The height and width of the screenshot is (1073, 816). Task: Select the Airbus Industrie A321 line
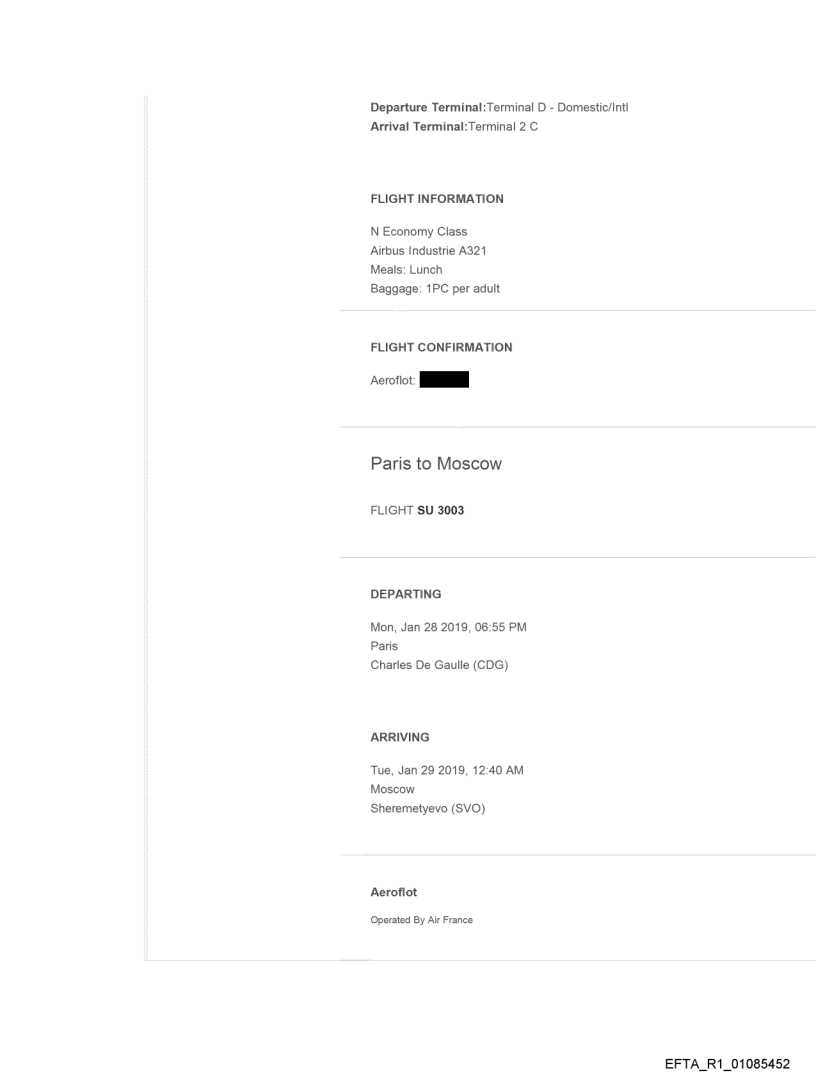(428, 251)
